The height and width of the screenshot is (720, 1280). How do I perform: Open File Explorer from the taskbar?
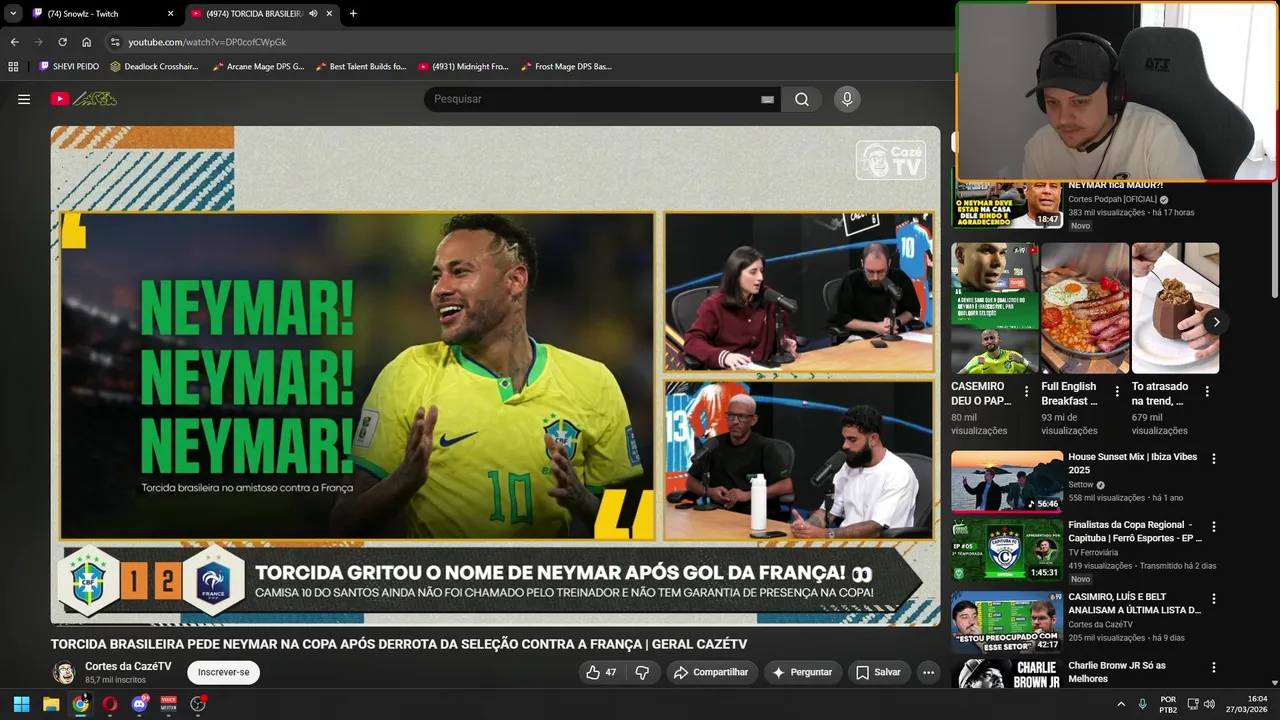(51, 704)
